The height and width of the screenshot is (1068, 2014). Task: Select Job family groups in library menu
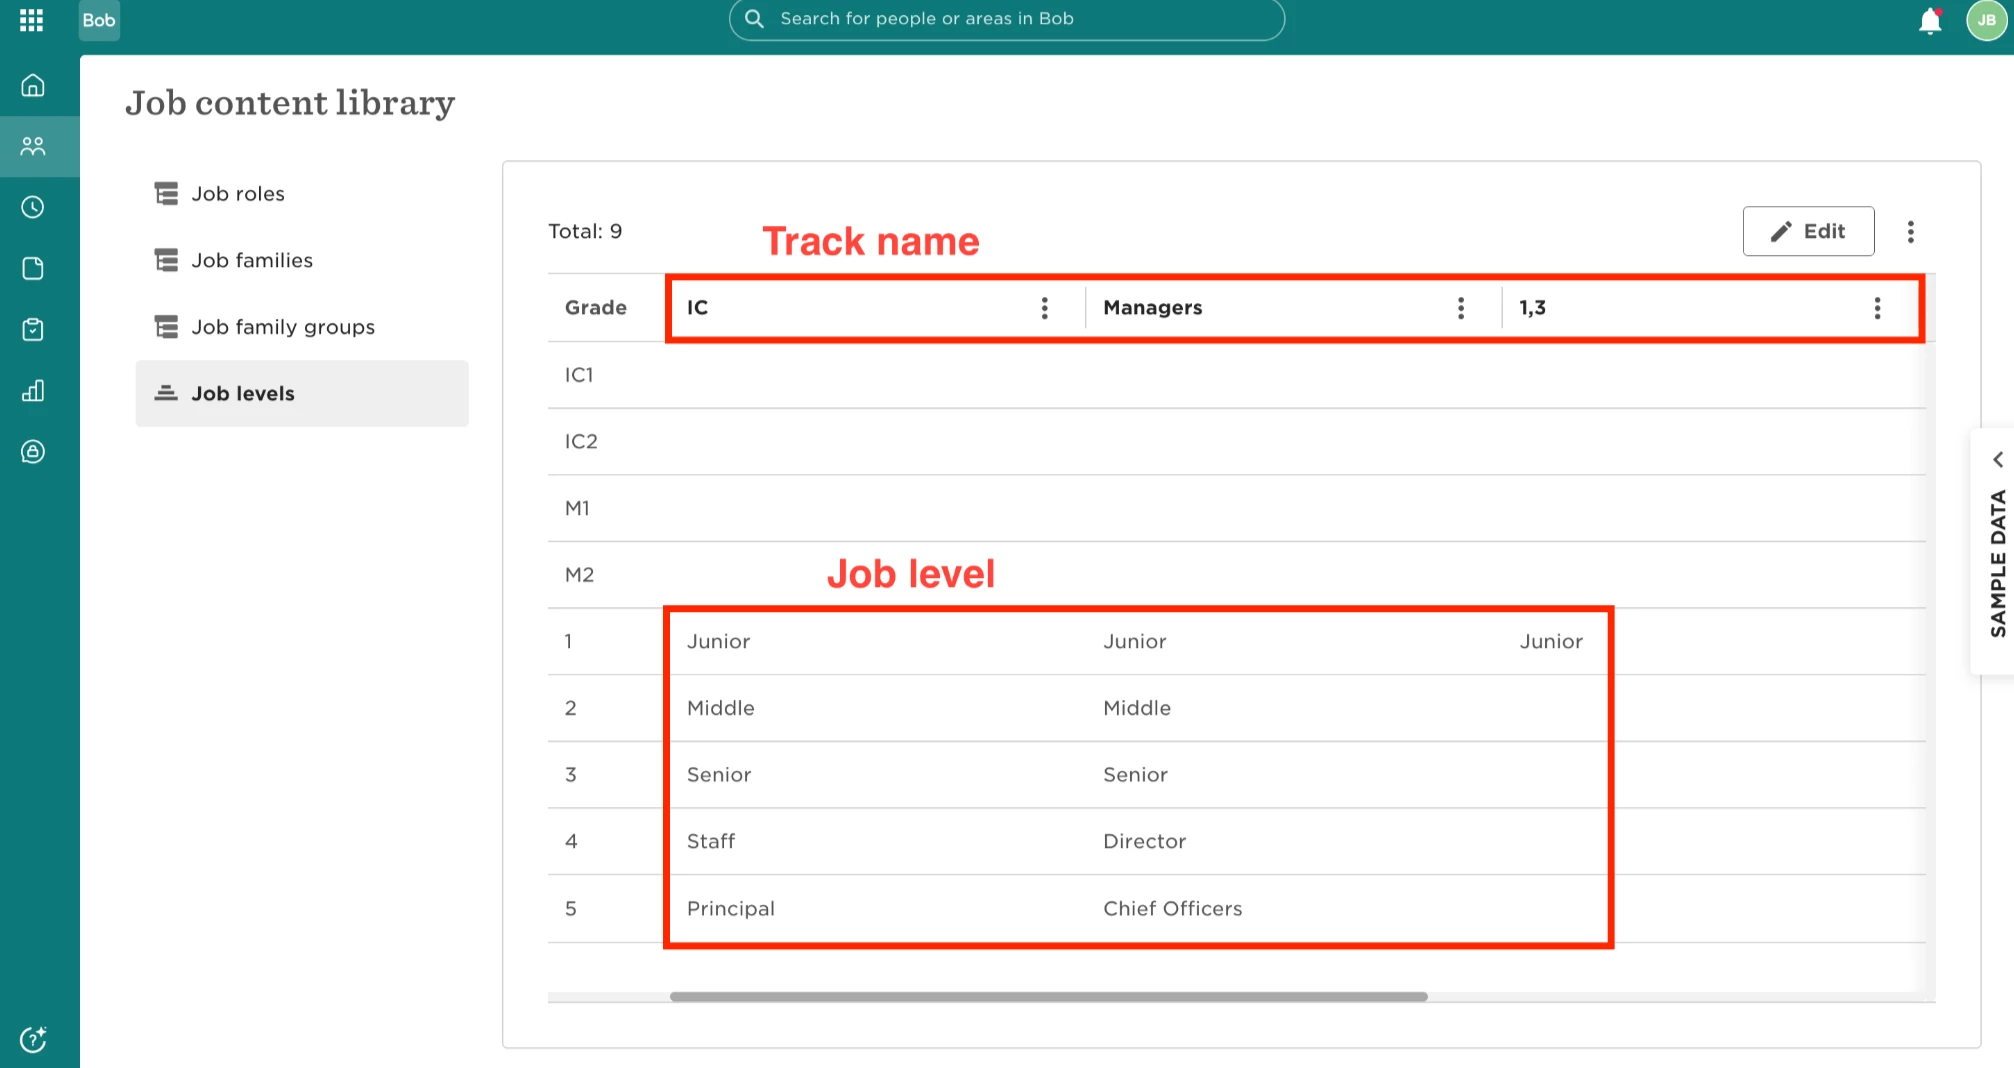click(302, 327)
